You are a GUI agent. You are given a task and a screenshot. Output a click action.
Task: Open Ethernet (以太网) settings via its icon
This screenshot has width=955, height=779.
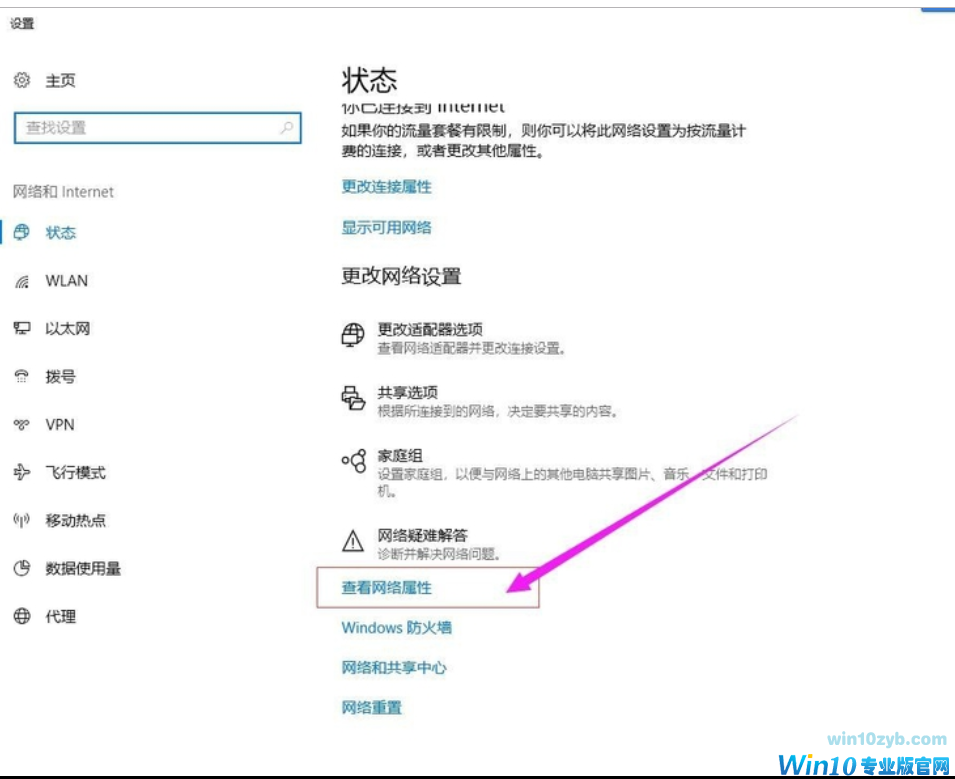point(22,328)
